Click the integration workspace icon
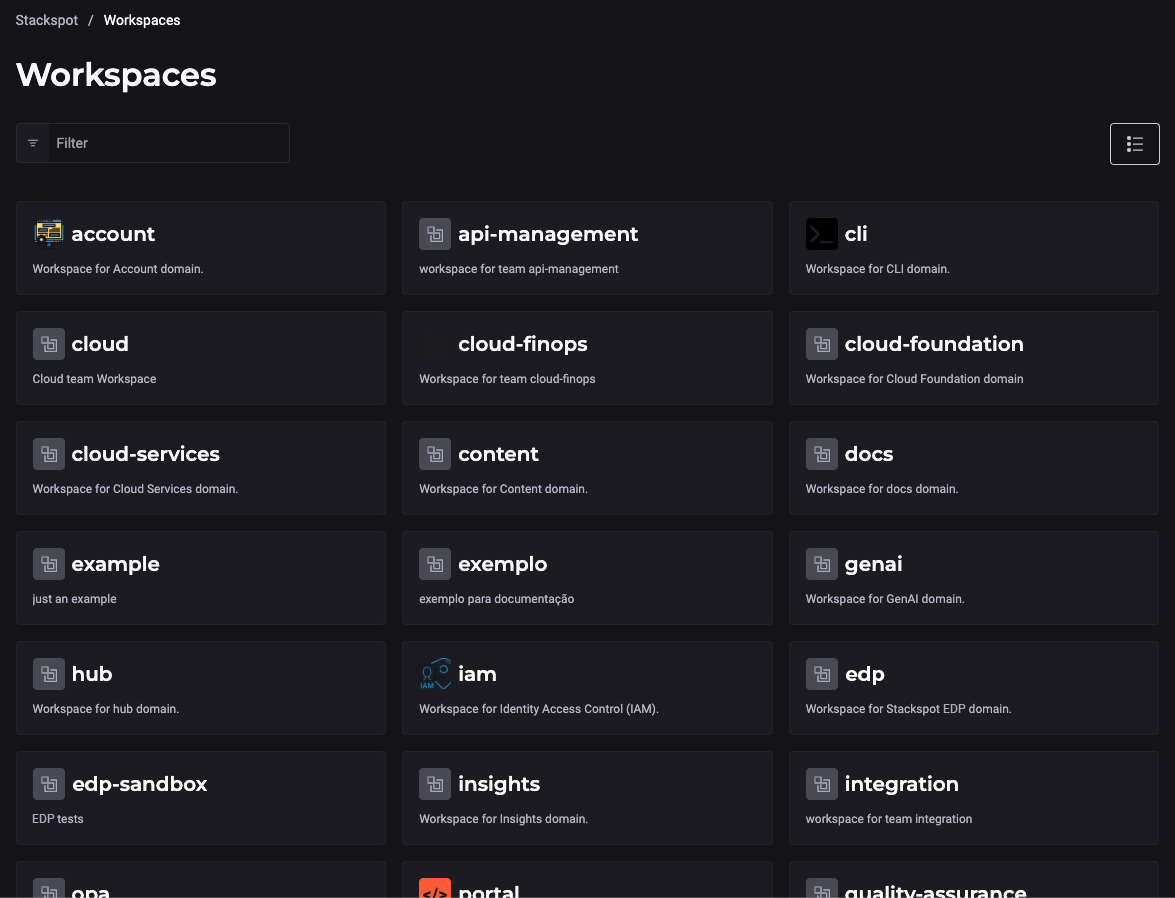 tap(821, 784)
